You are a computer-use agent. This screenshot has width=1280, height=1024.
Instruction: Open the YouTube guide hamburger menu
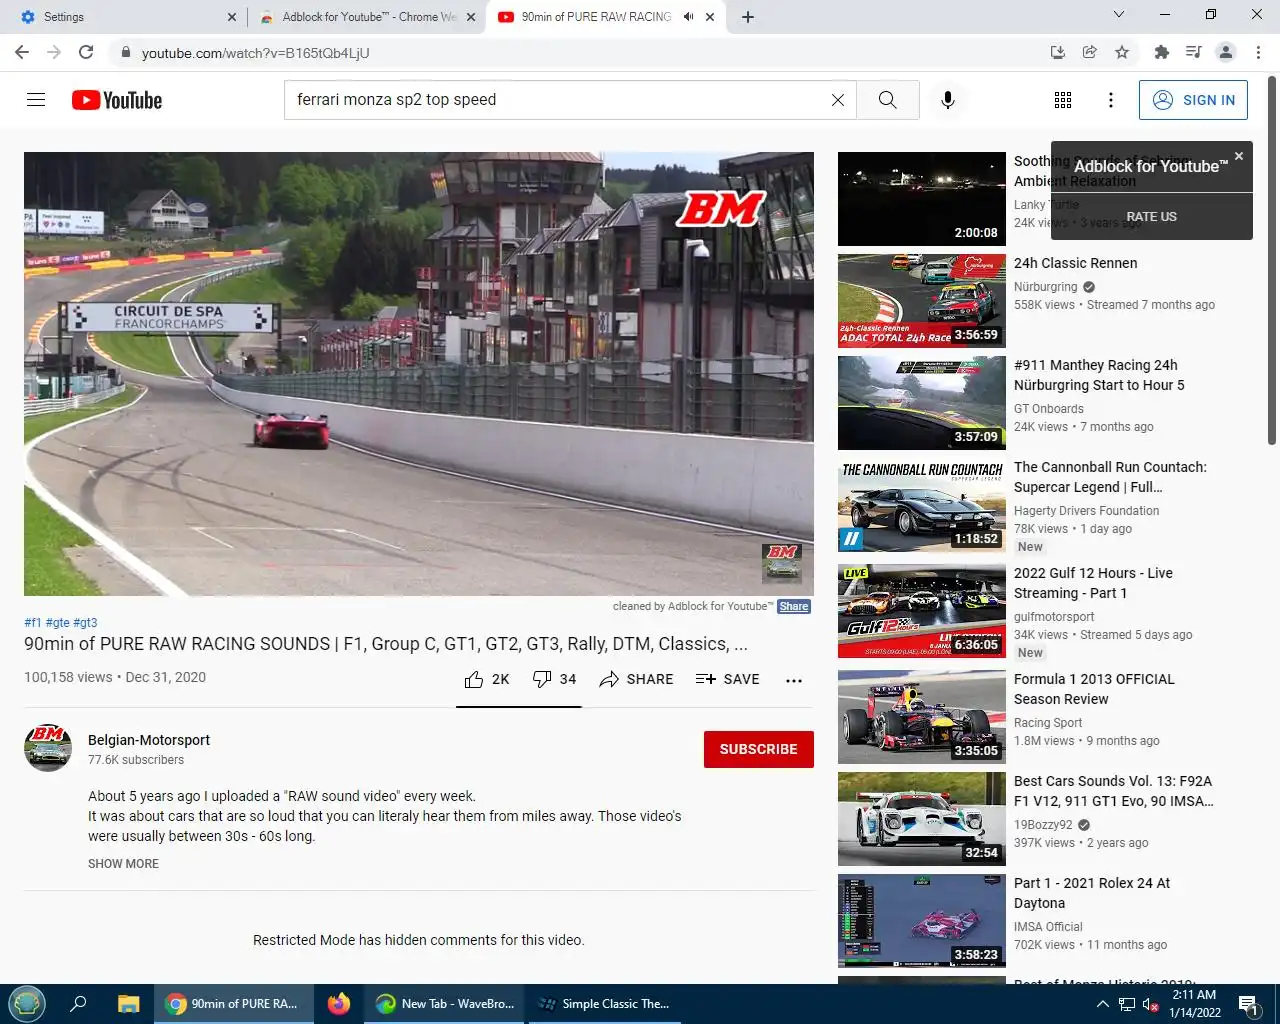coord(36,100)
